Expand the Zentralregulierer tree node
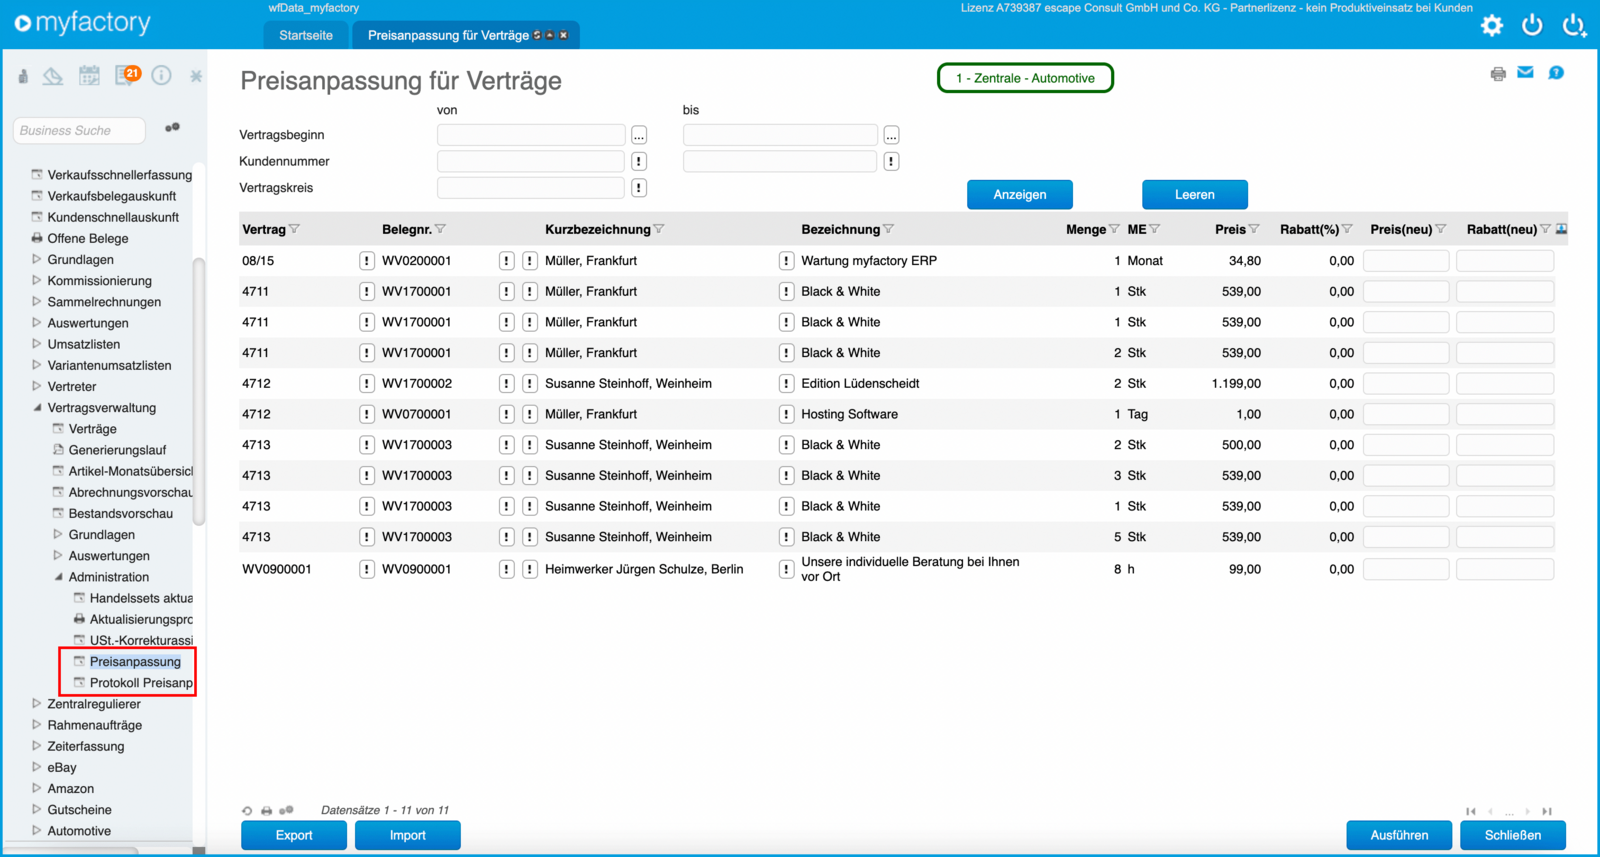The height and width of the screenshot is (857, 1600). pyautogui.click(x=37, y=704)
